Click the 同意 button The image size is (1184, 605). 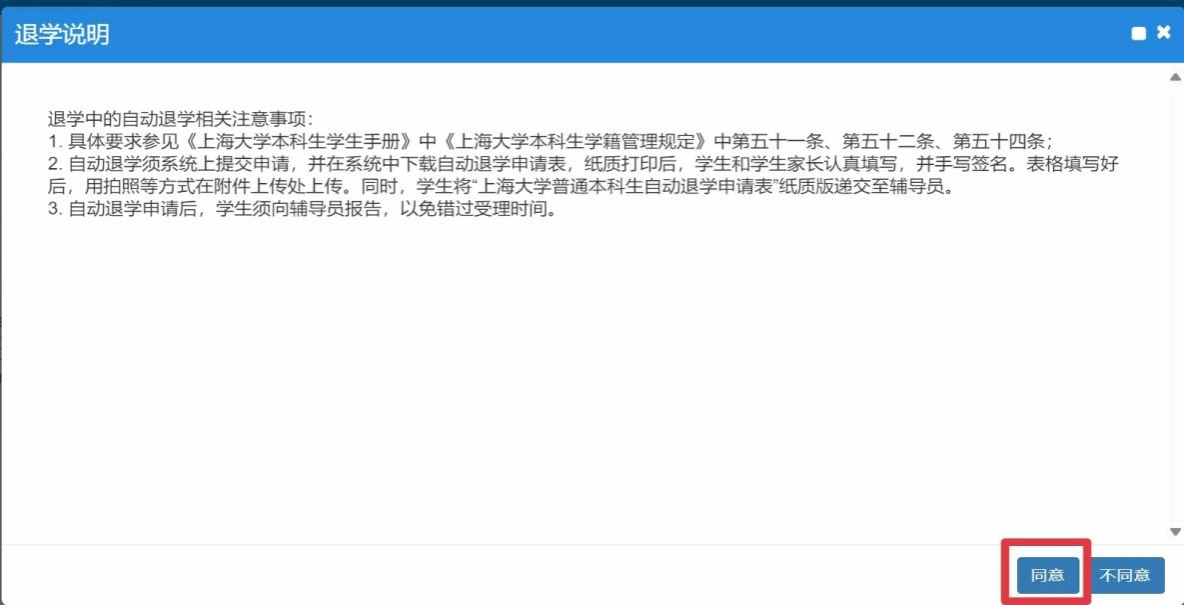[1047, 576]
